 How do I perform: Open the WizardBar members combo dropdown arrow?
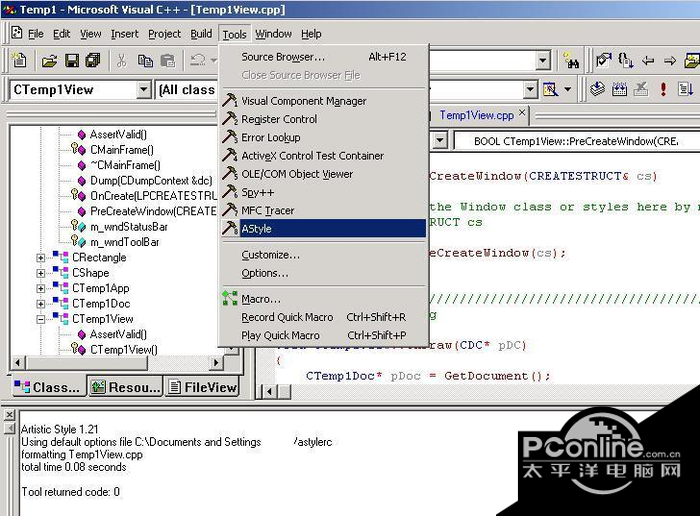[530, 90]
